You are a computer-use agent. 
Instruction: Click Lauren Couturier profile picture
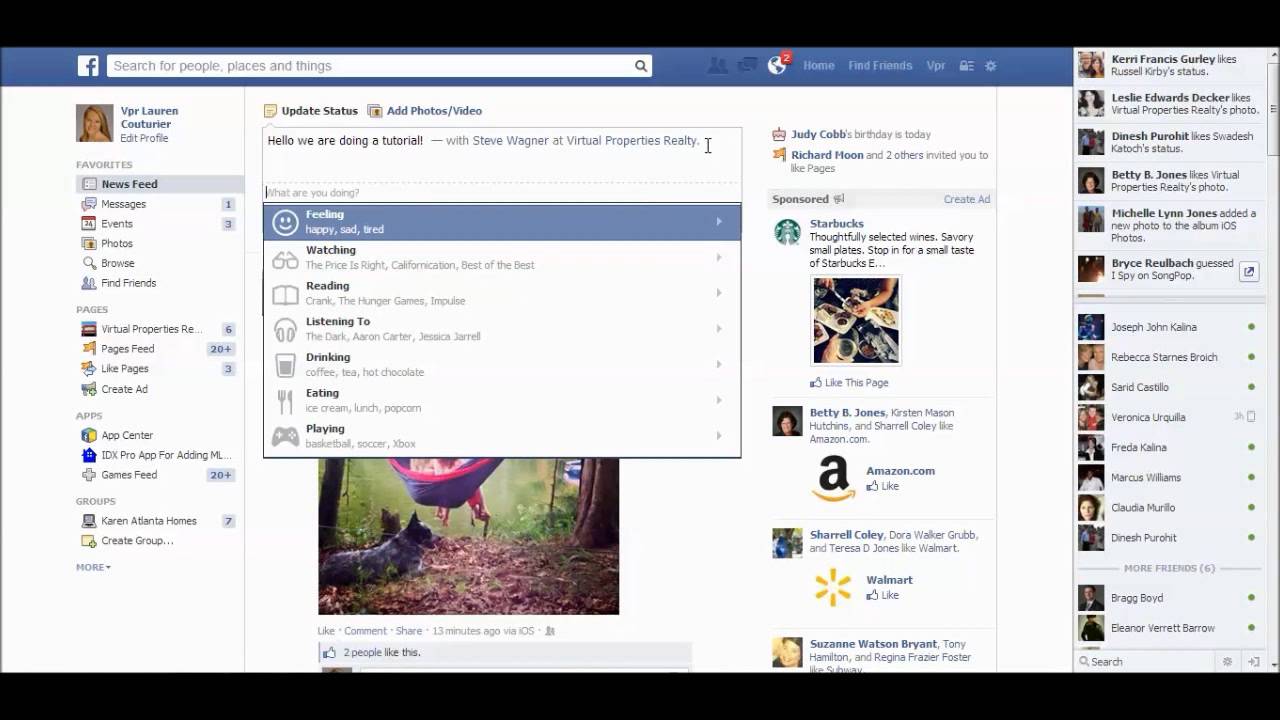(95, 124)
